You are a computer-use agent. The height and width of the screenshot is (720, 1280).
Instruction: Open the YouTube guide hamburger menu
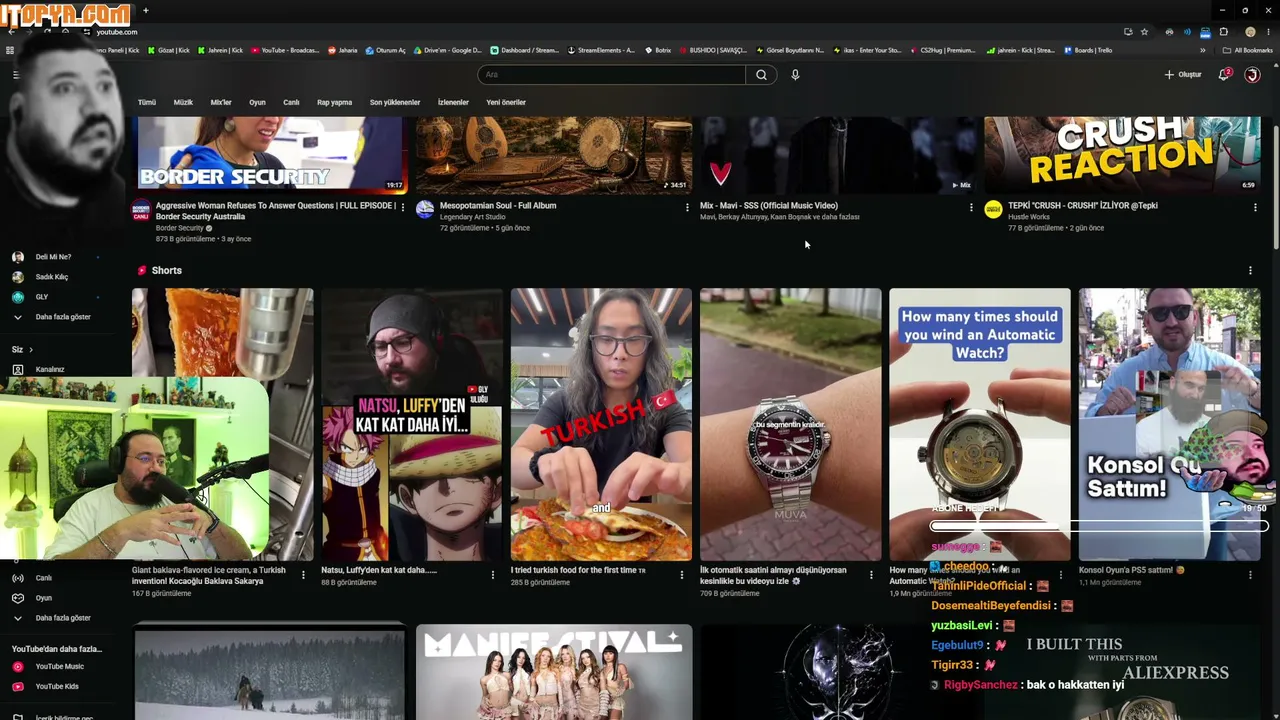click(x=16, y=75)
